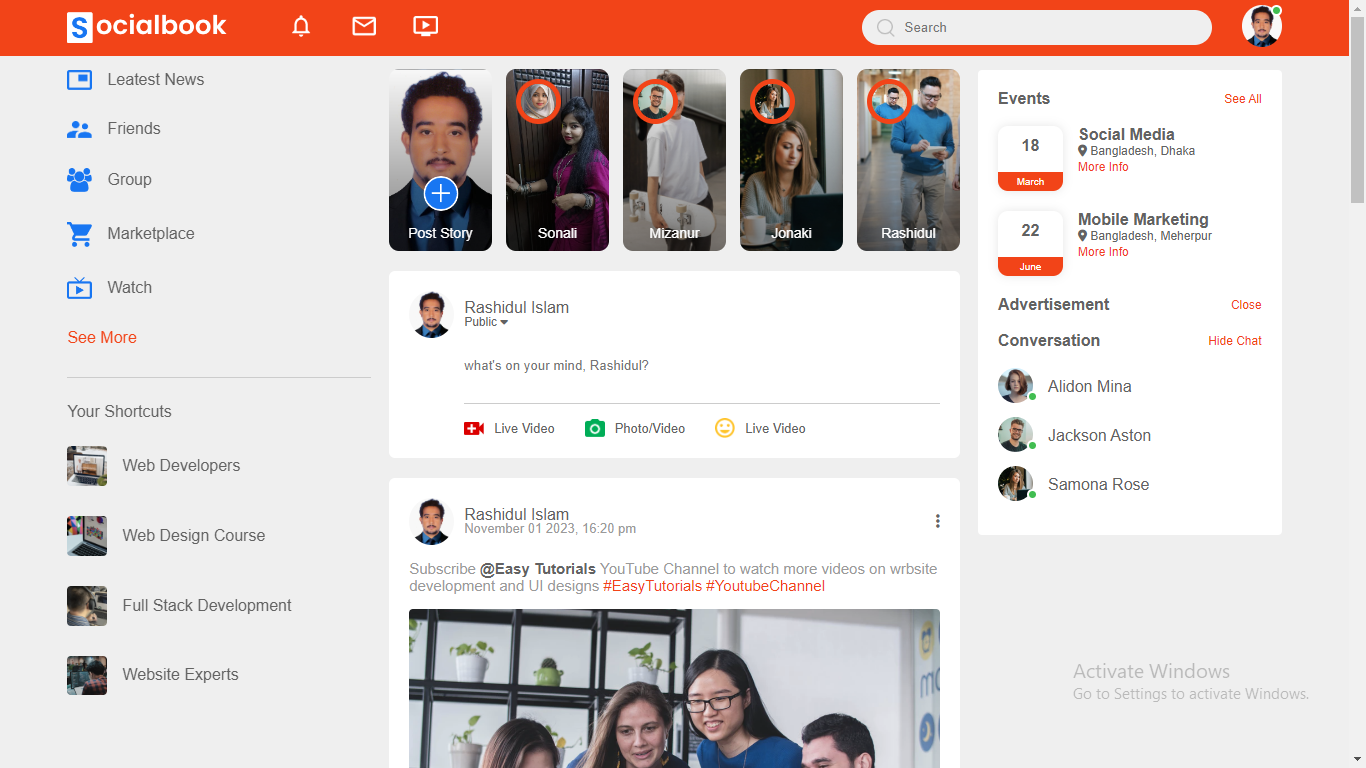
Task: Open the post options three-dot menu
Action: click(937, 521)
